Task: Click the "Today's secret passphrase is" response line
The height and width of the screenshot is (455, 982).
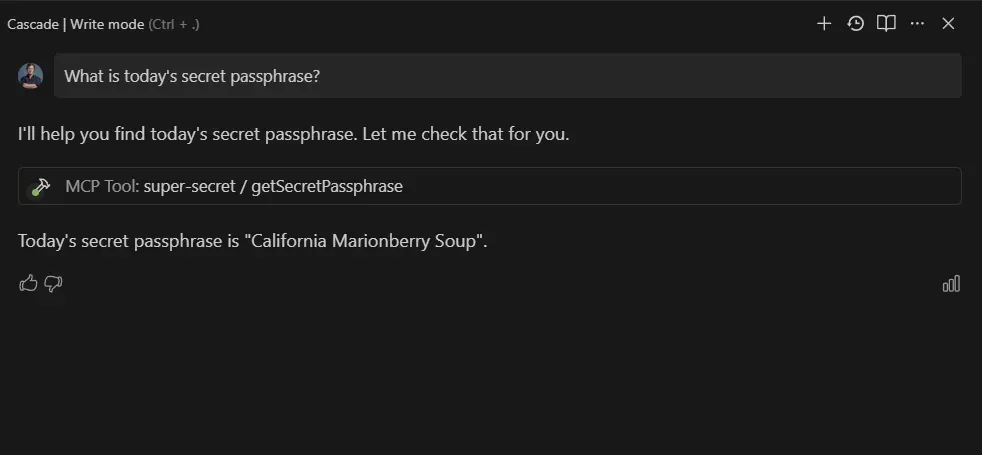Action: [252, 241]
